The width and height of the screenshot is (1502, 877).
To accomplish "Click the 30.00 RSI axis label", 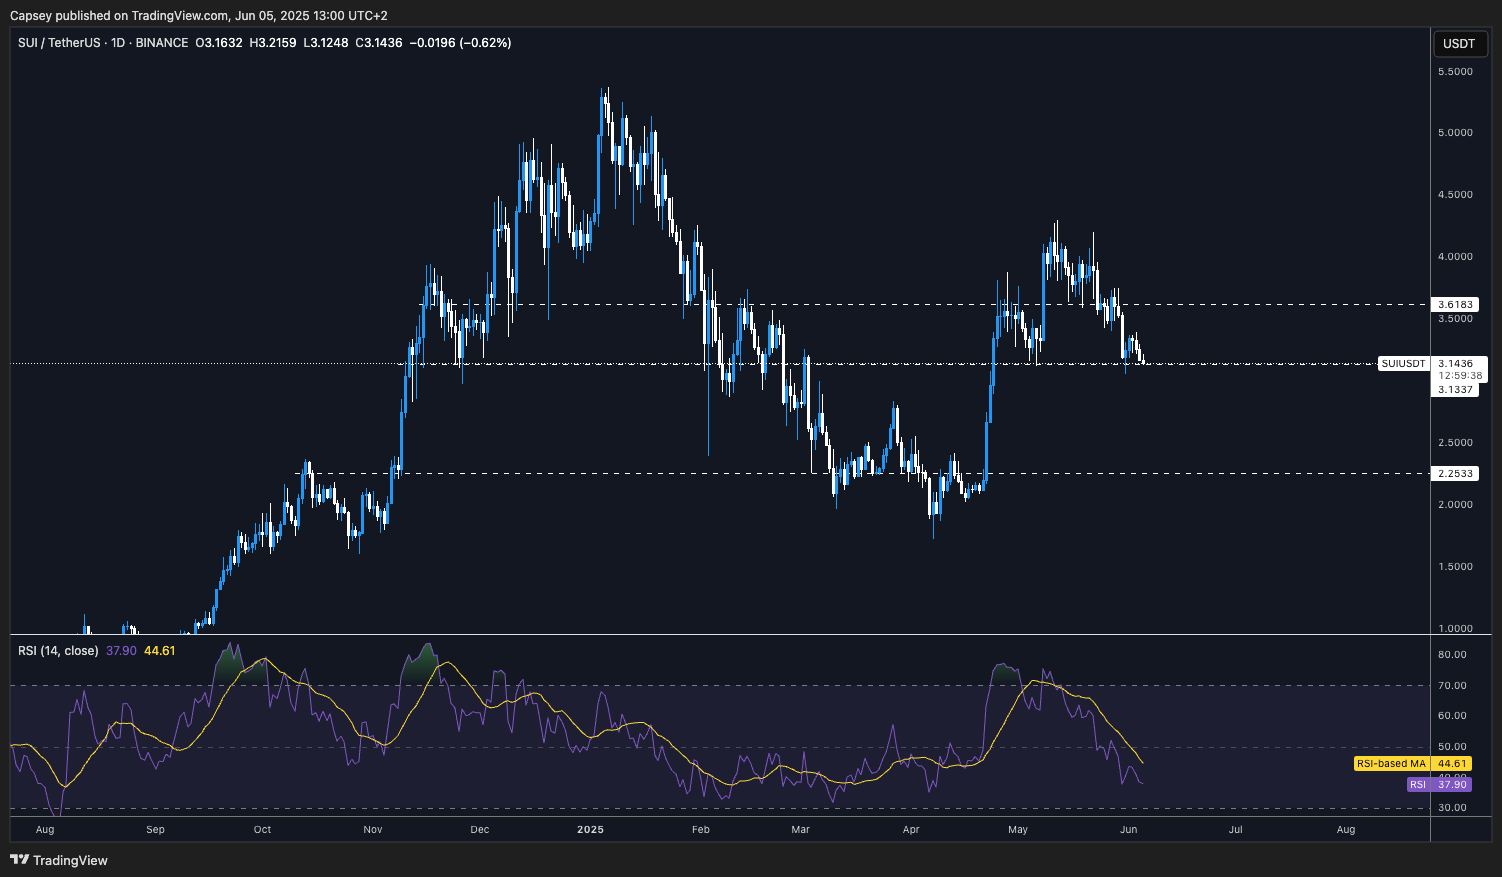I will pos(1452,808).
